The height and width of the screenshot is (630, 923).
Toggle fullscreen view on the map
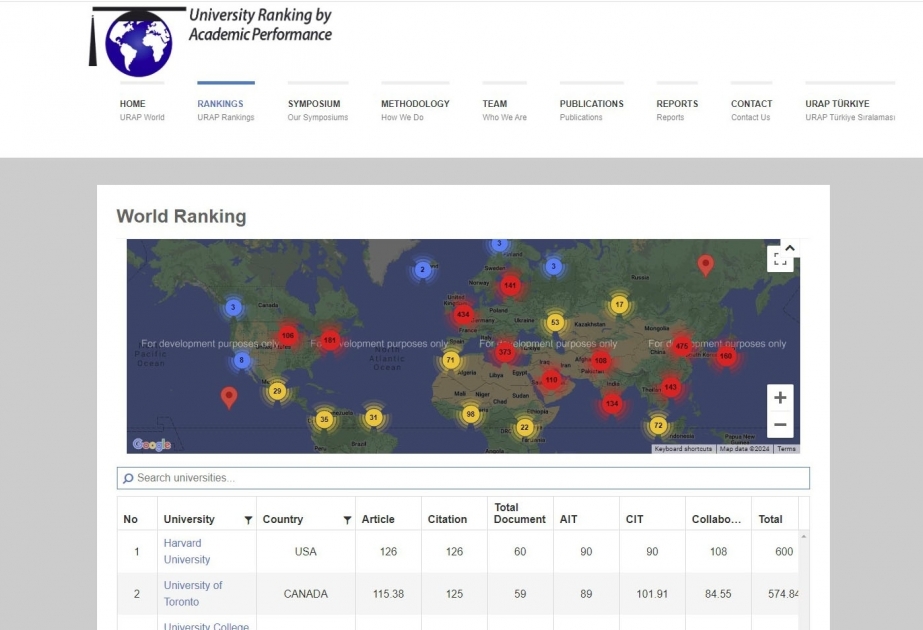[780, 260]
